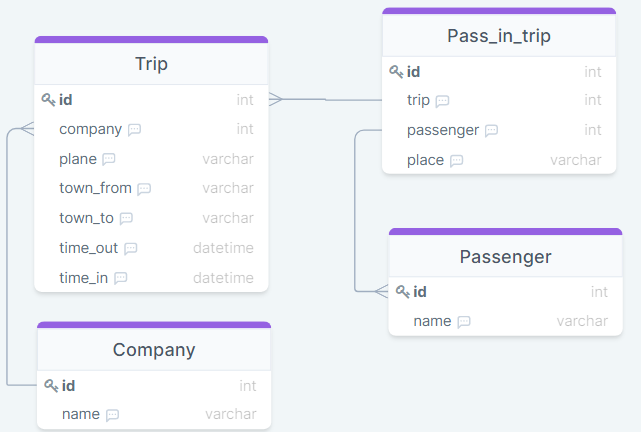Click the key icon in Passenger table
The height and width of the screenshot is (432, 641).
(402, 292)
